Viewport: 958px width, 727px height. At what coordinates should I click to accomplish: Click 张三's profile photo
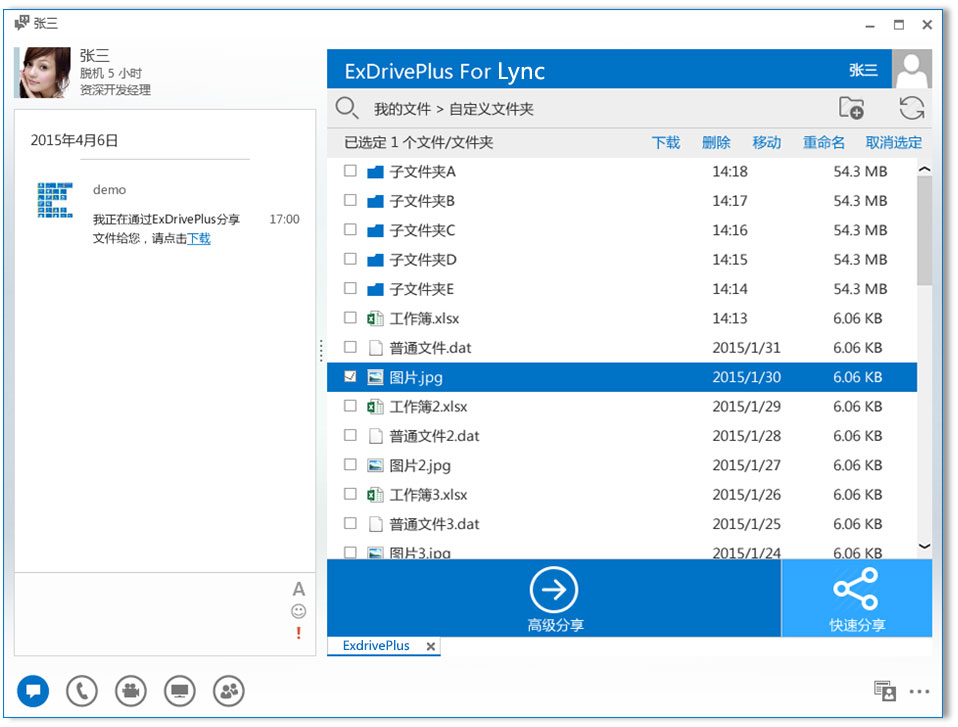42,73
